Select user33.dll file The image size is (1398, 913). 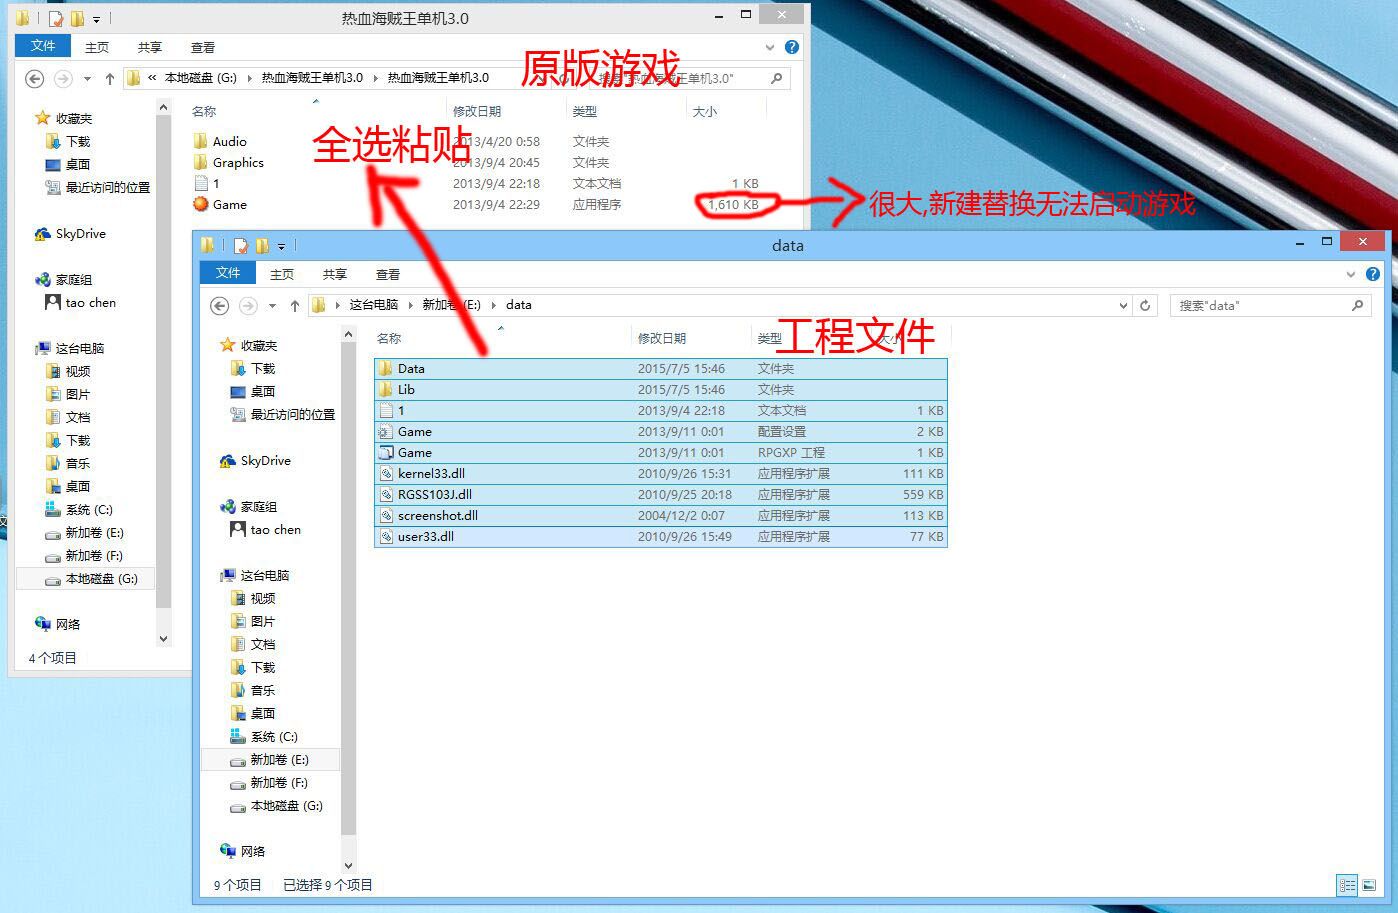pos(661,537)
